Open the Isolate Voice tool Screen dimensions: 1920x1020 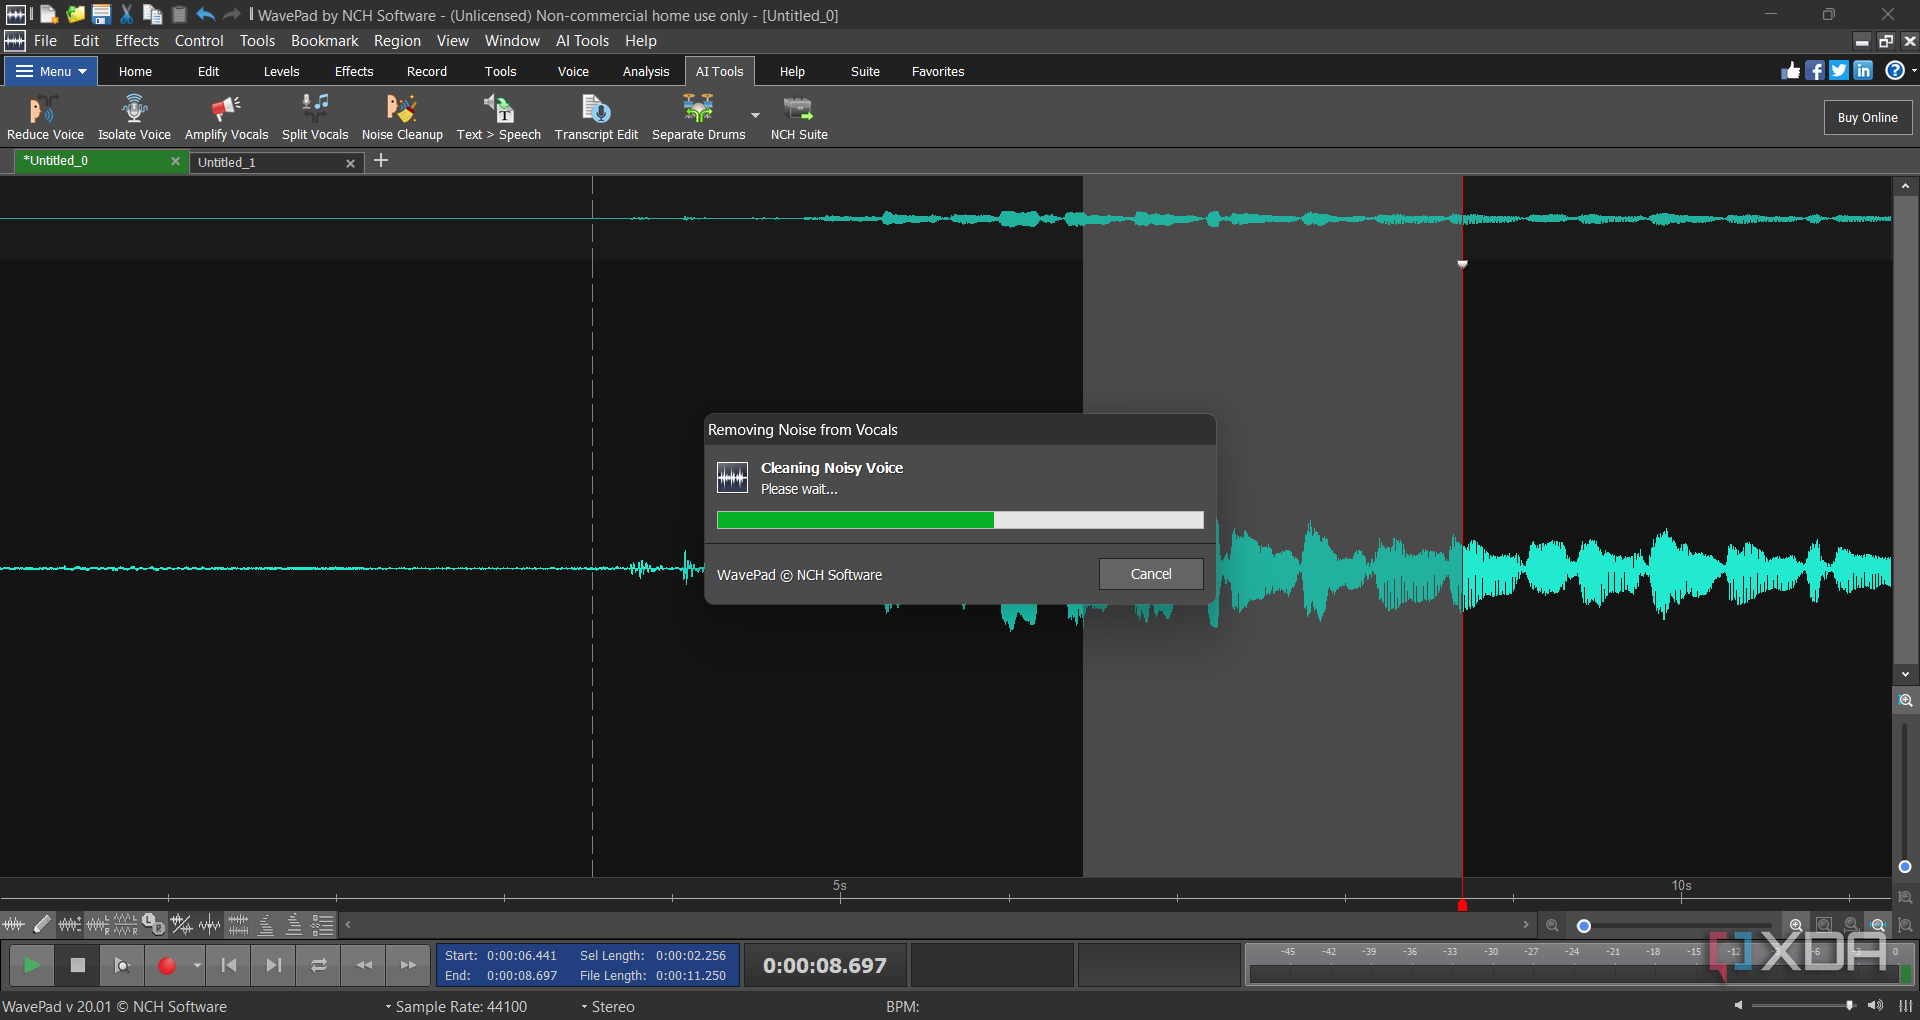pos(134,118)
